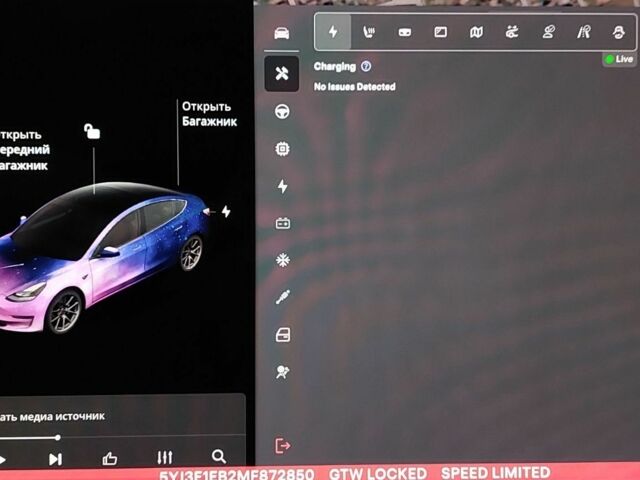Click the front trunk unlock padlock icon

(92, 131)
